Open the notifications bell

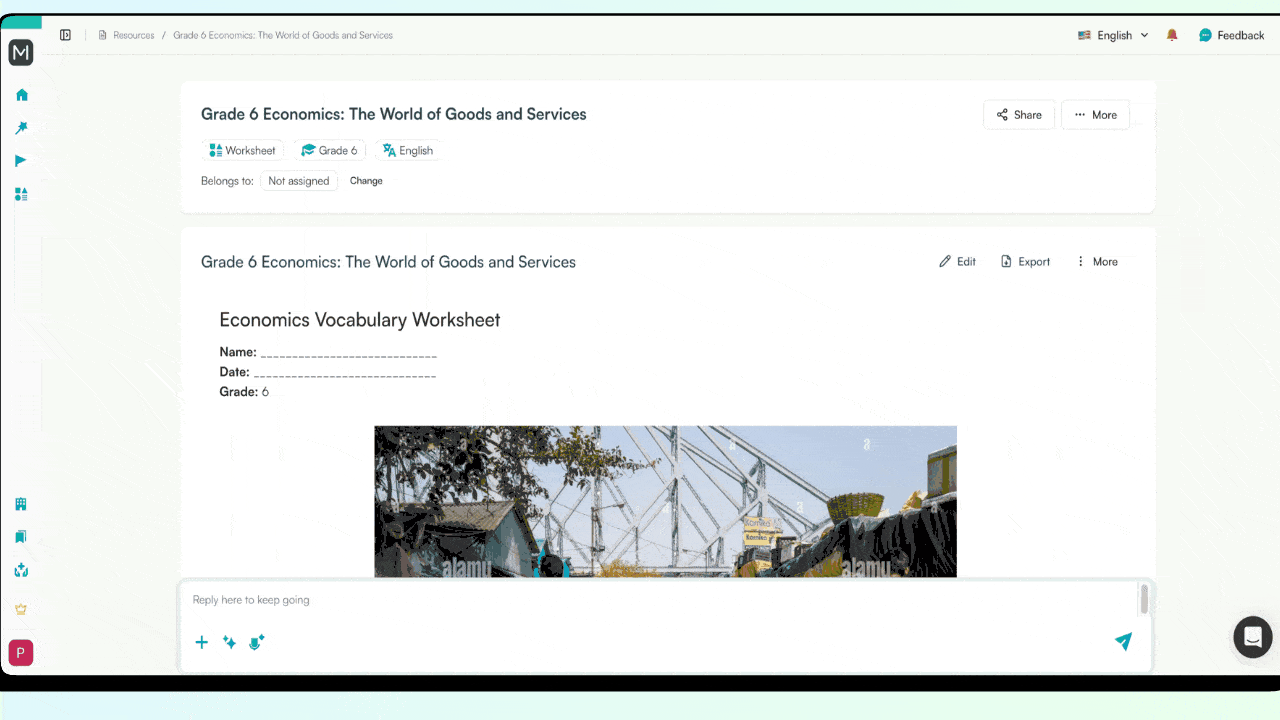[1172, 35]
